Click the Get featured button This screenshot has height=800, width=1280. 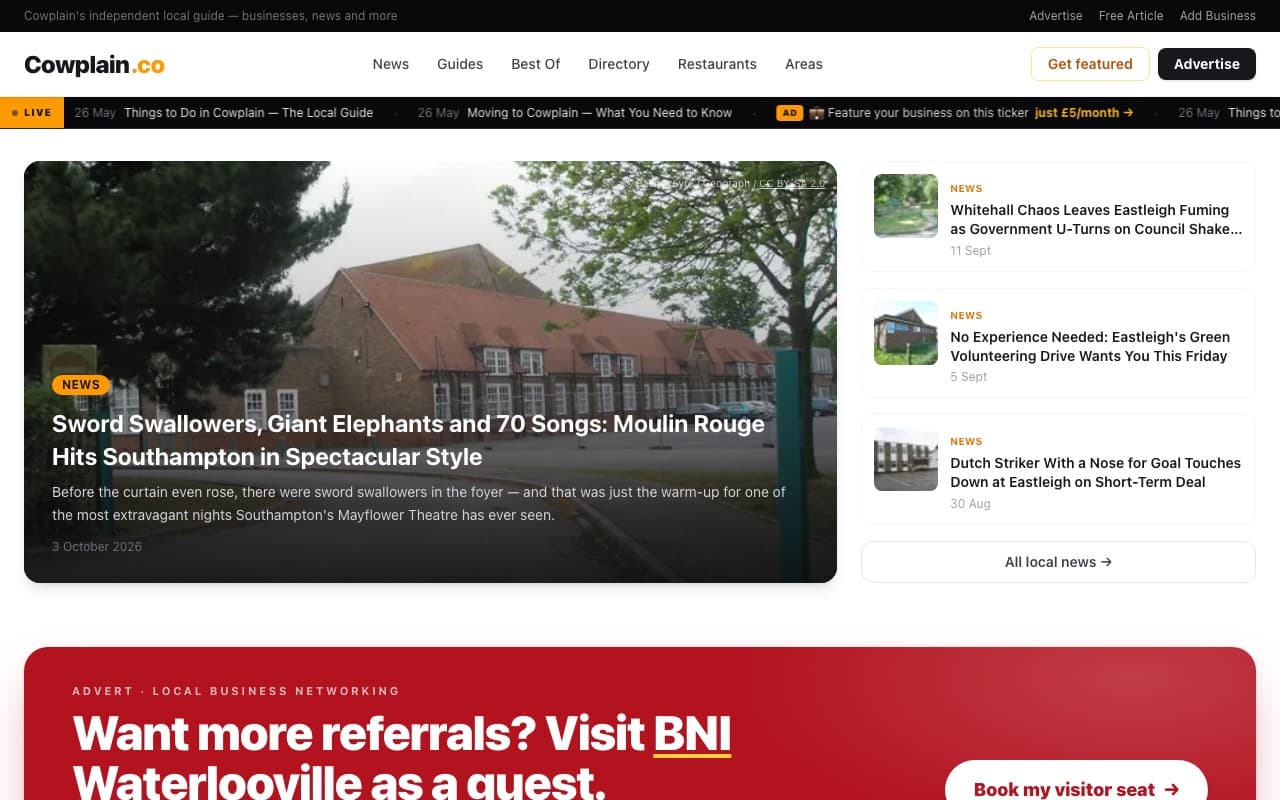[1090, 64]
